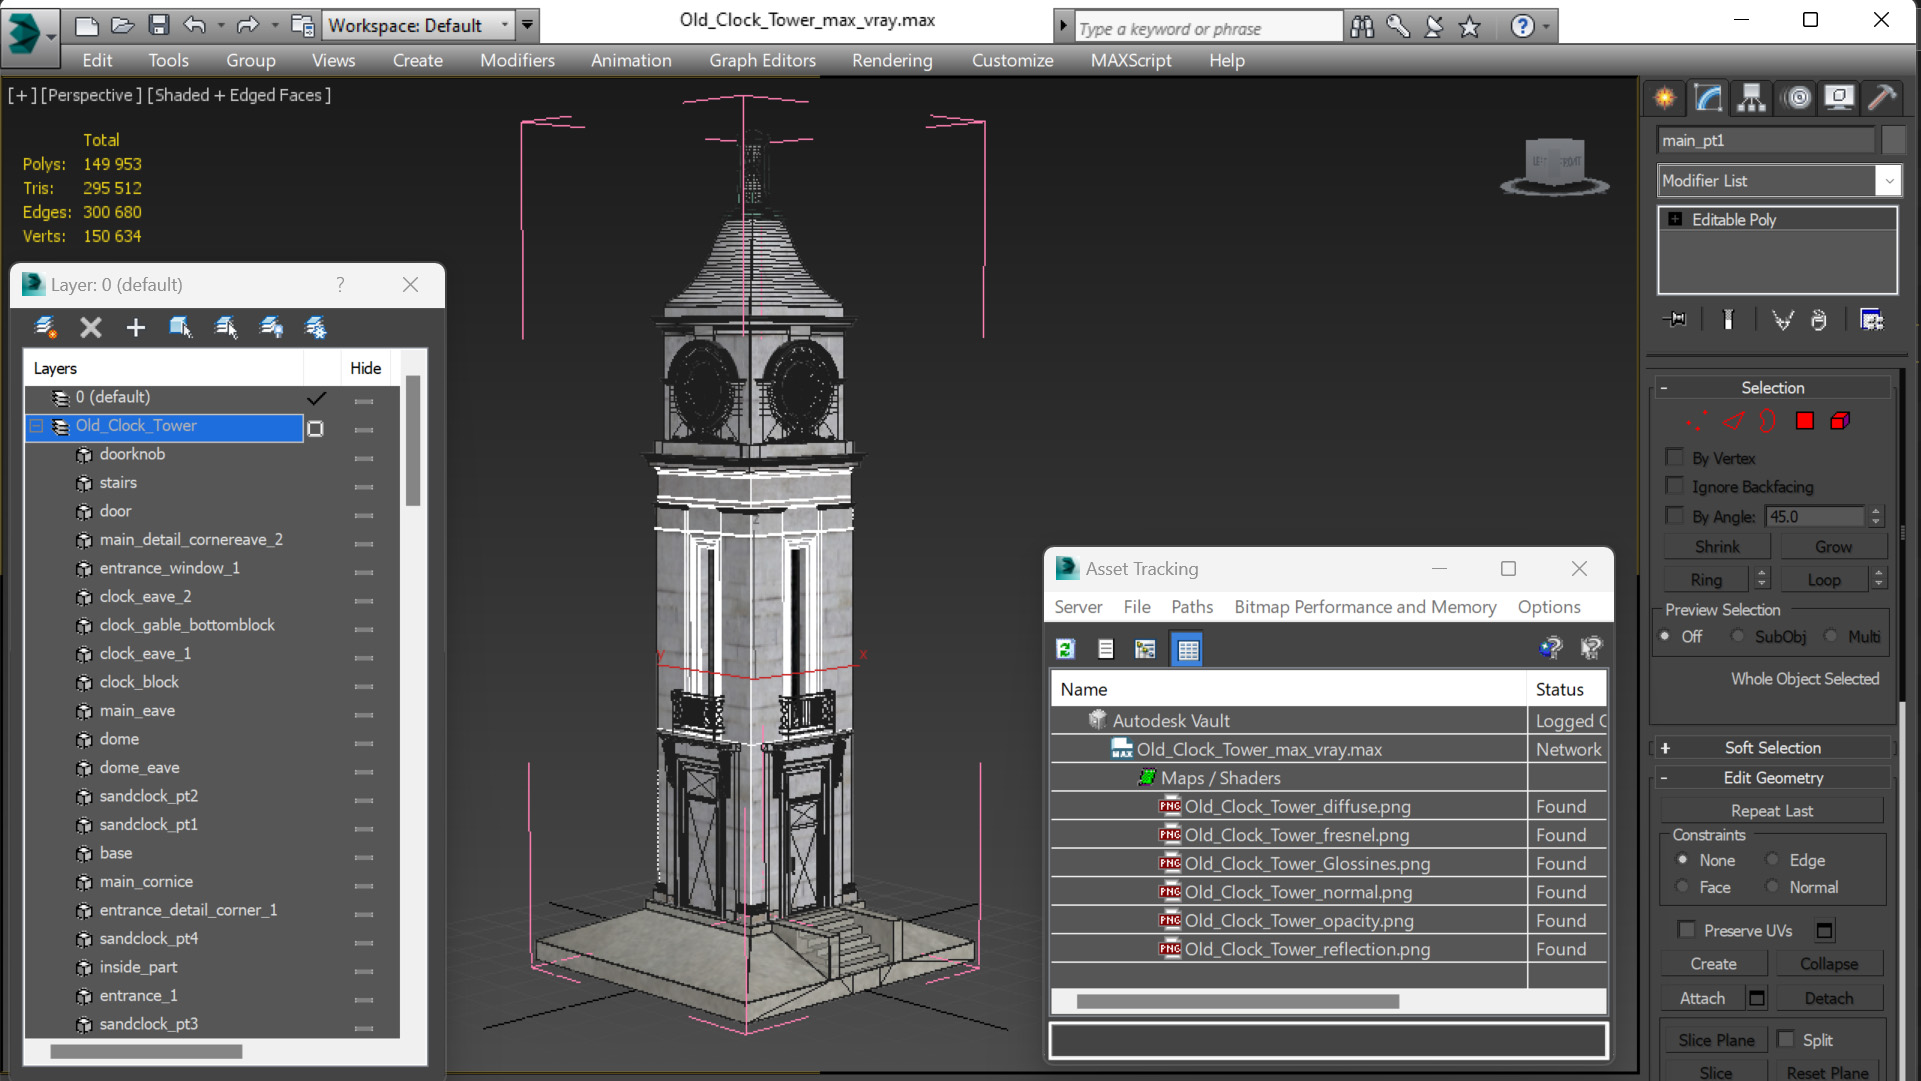
Task: Select Border sub-object level
Action: [x=1768, y=421]
